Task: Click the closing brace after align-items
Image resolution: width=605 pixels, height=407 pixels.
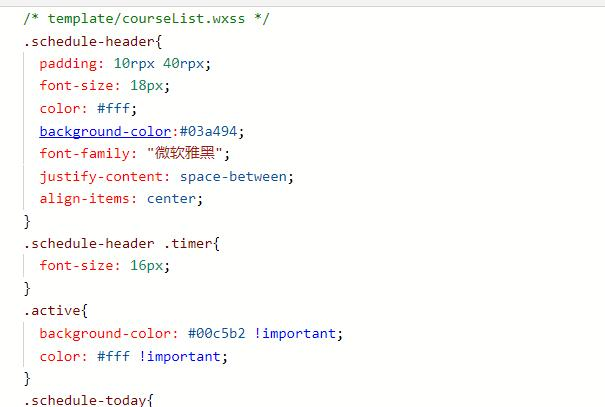Action: pos(27,221)
